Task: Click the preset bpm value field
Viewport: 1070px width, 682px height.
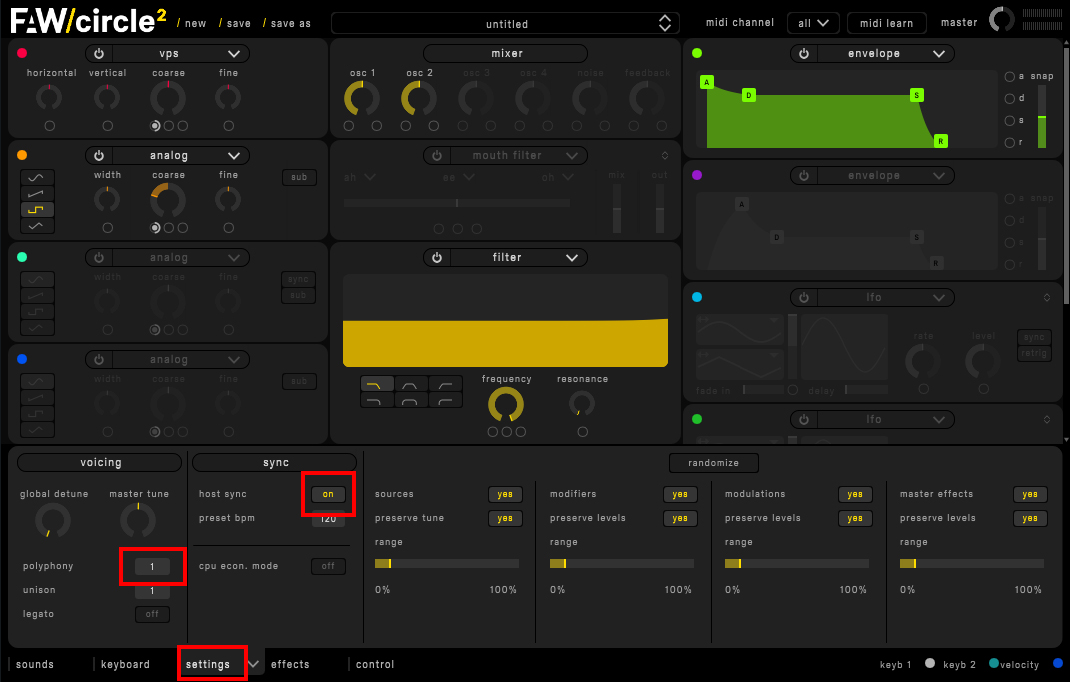Action: tap(328, 519)
